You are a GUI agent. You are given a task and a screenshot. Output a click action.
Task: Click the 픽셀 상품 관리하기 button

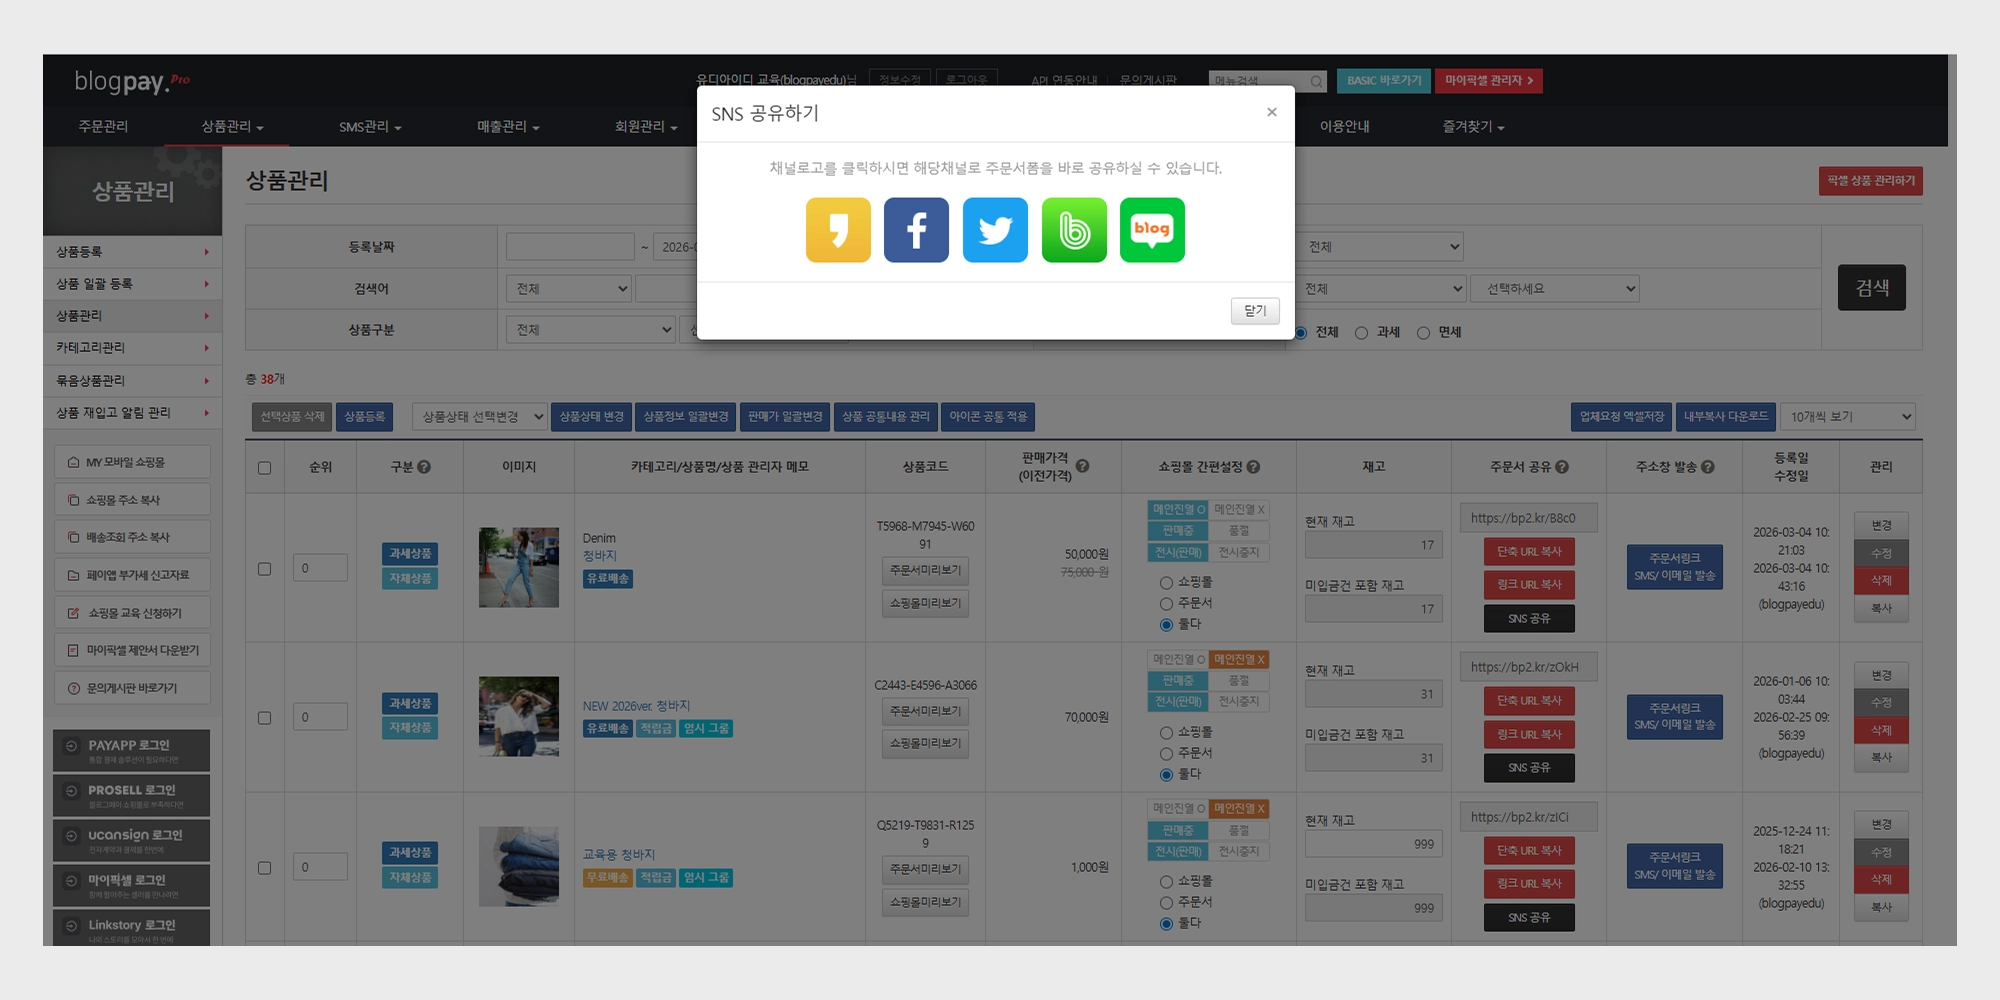click(x=1871, y=181)
